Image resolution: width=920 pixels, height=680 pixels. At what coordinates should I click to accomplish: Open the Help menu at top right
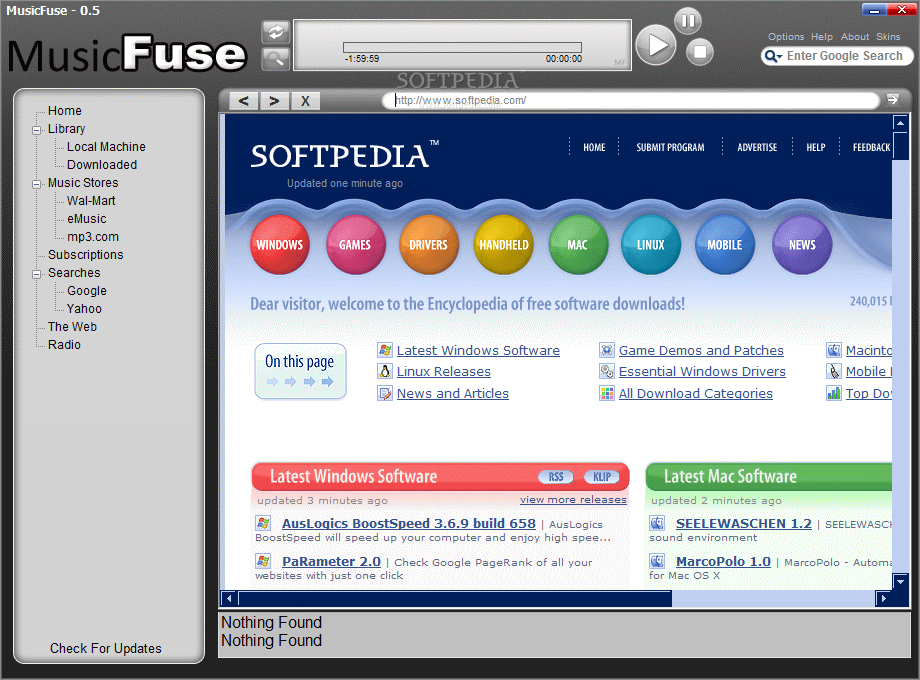[821, 36]
